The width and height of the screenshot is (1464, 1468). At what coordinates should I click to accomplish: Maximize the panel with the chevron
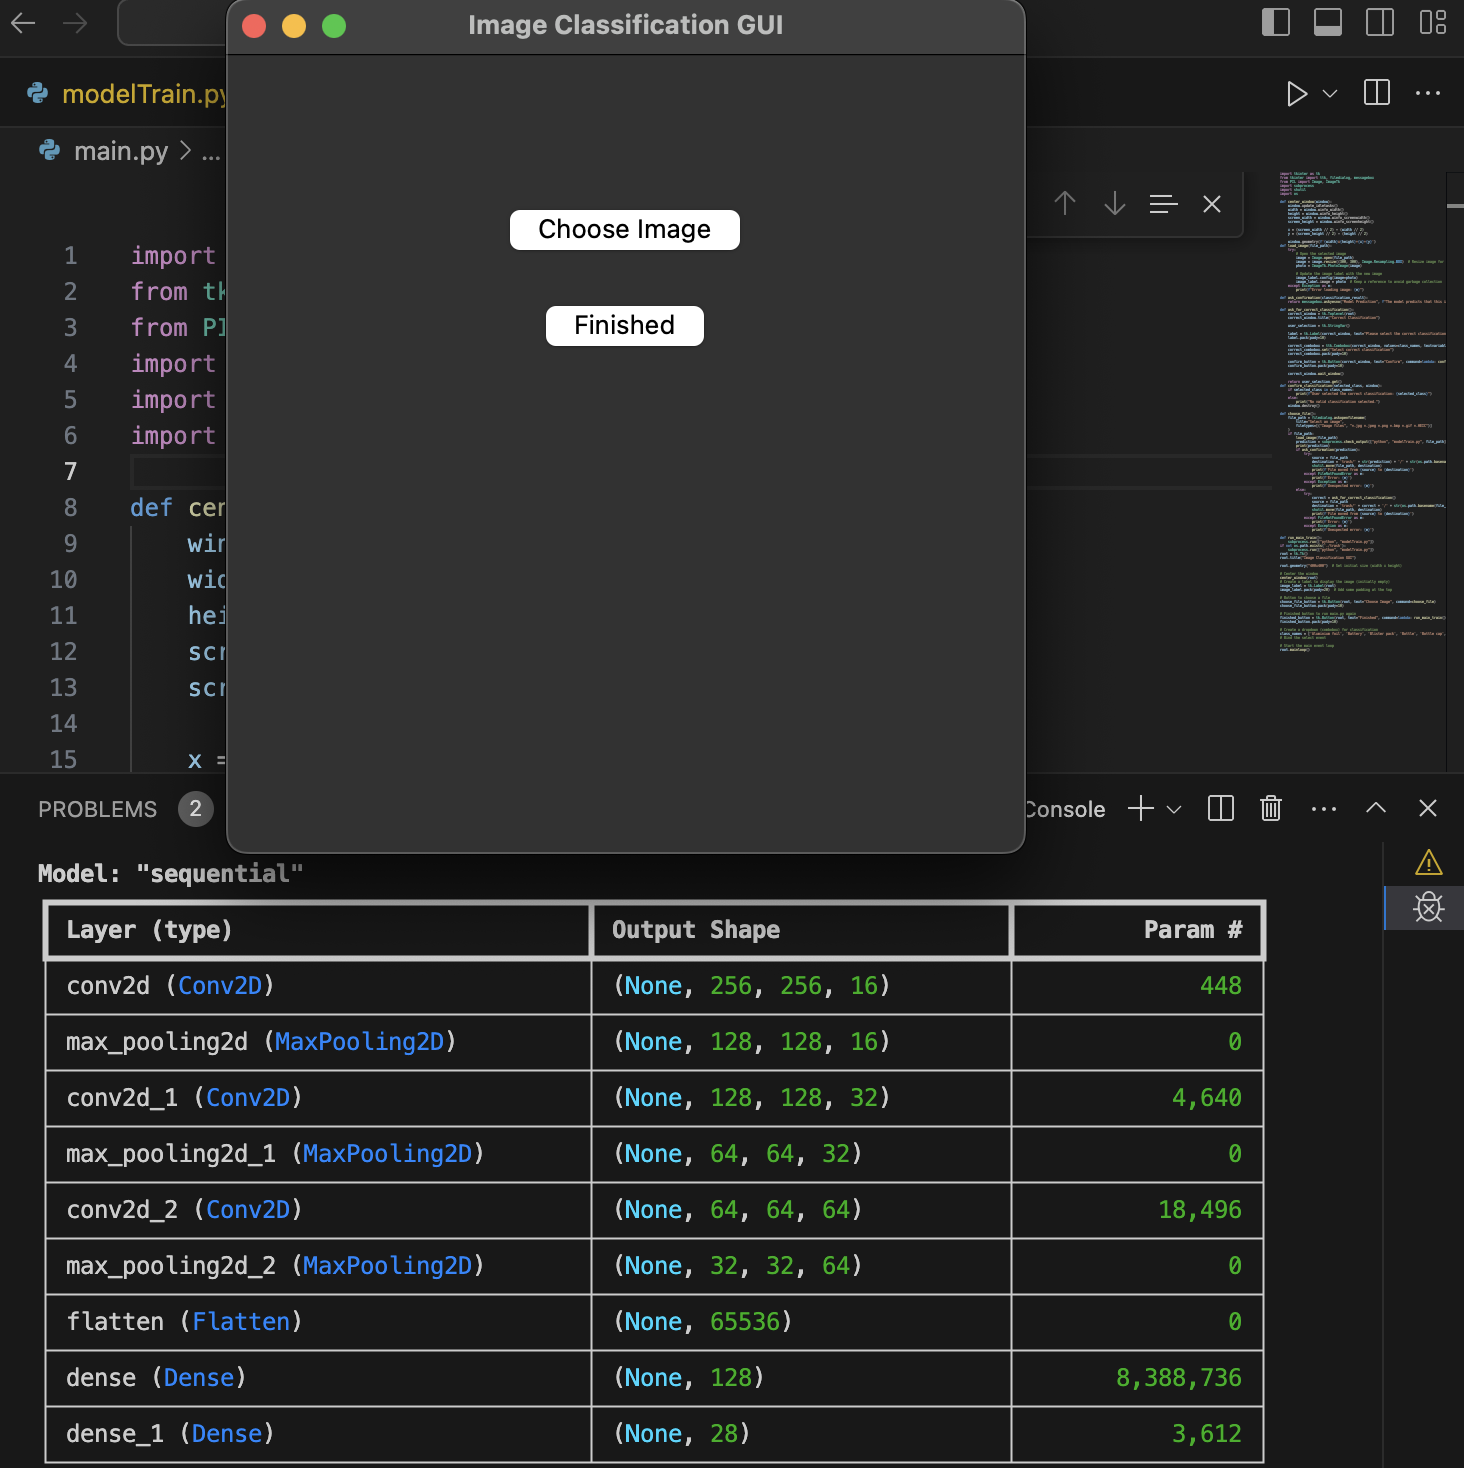tap(1377, 807)
